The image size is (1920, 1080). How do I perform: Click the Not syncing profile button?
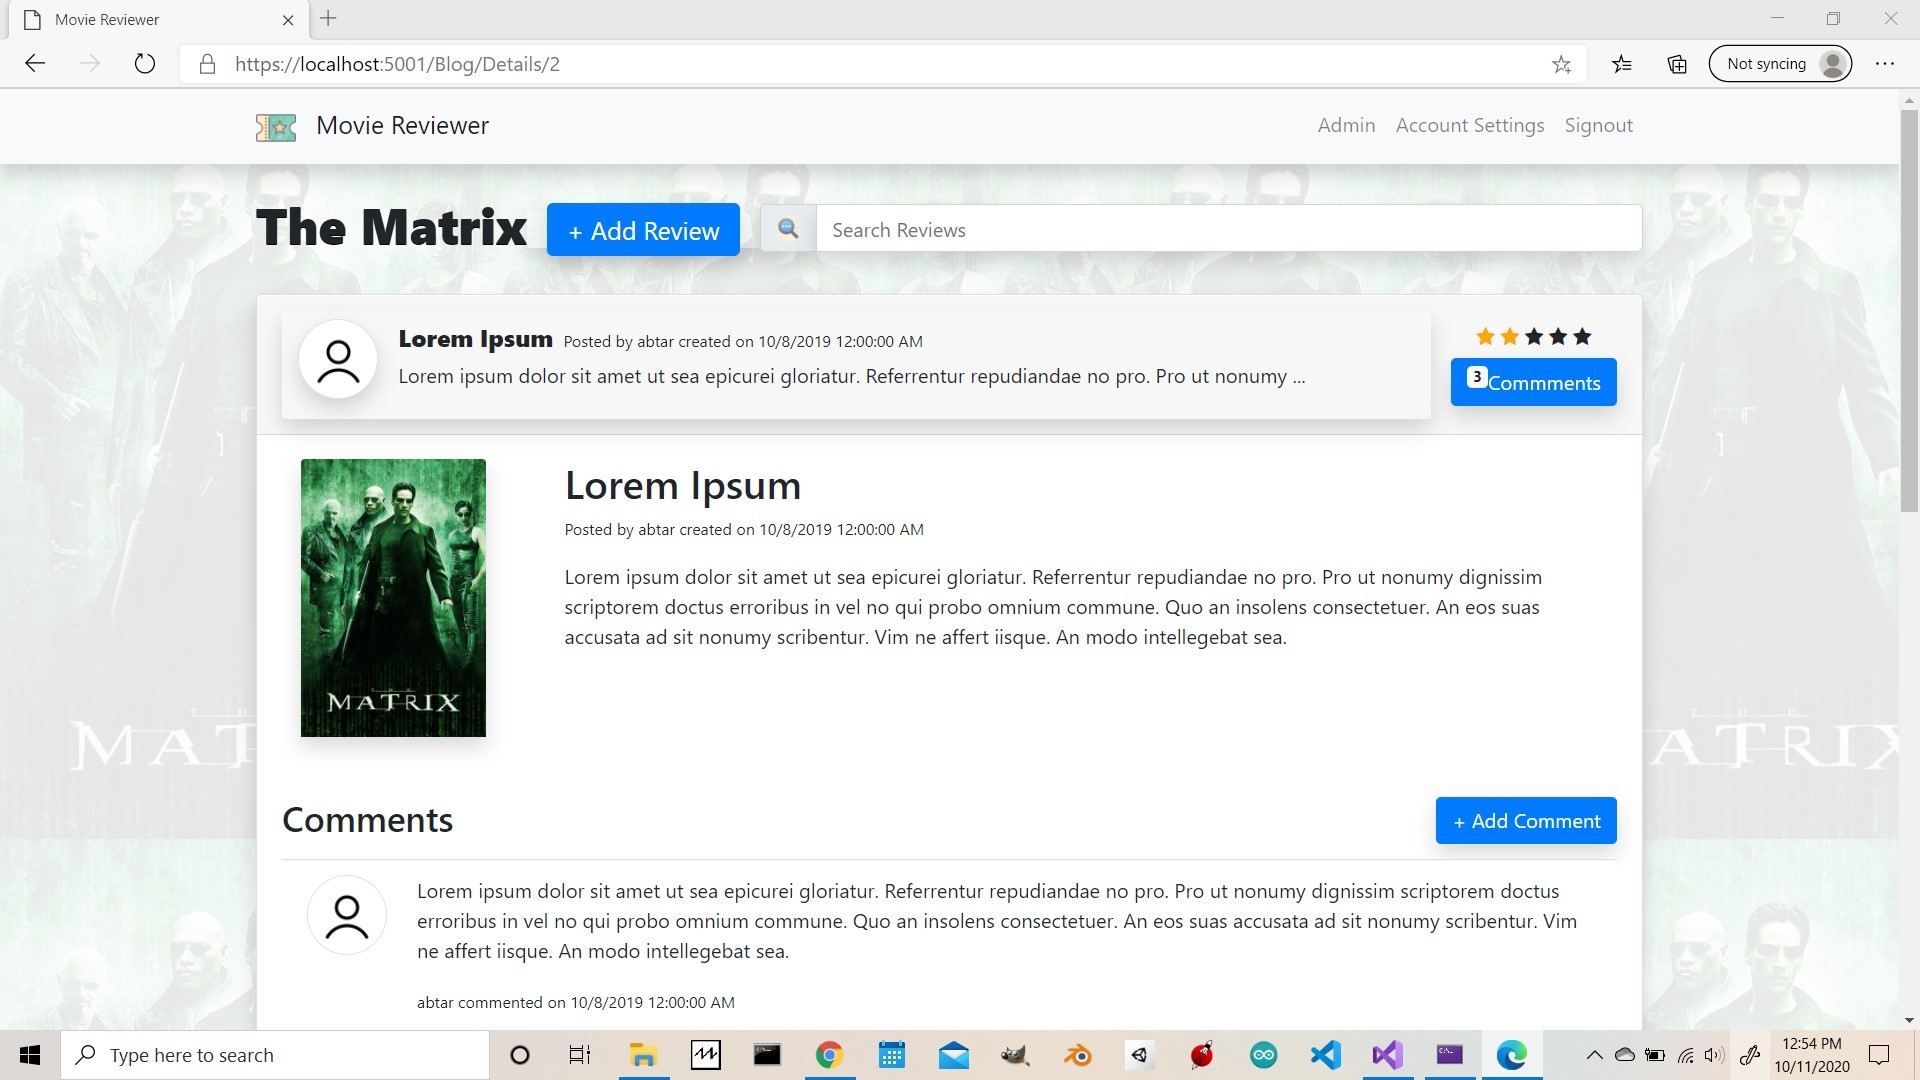1780,64
